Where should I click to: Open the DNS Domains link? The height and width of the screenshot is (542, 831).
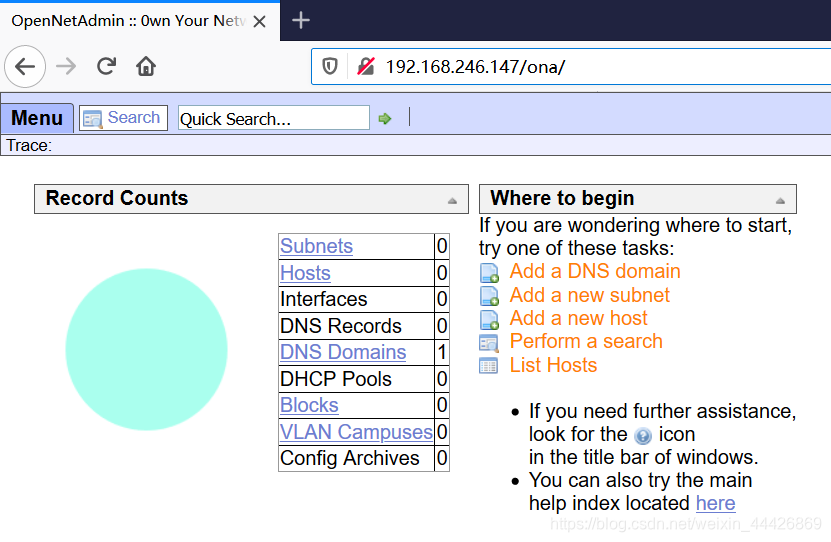click(343, 352)
